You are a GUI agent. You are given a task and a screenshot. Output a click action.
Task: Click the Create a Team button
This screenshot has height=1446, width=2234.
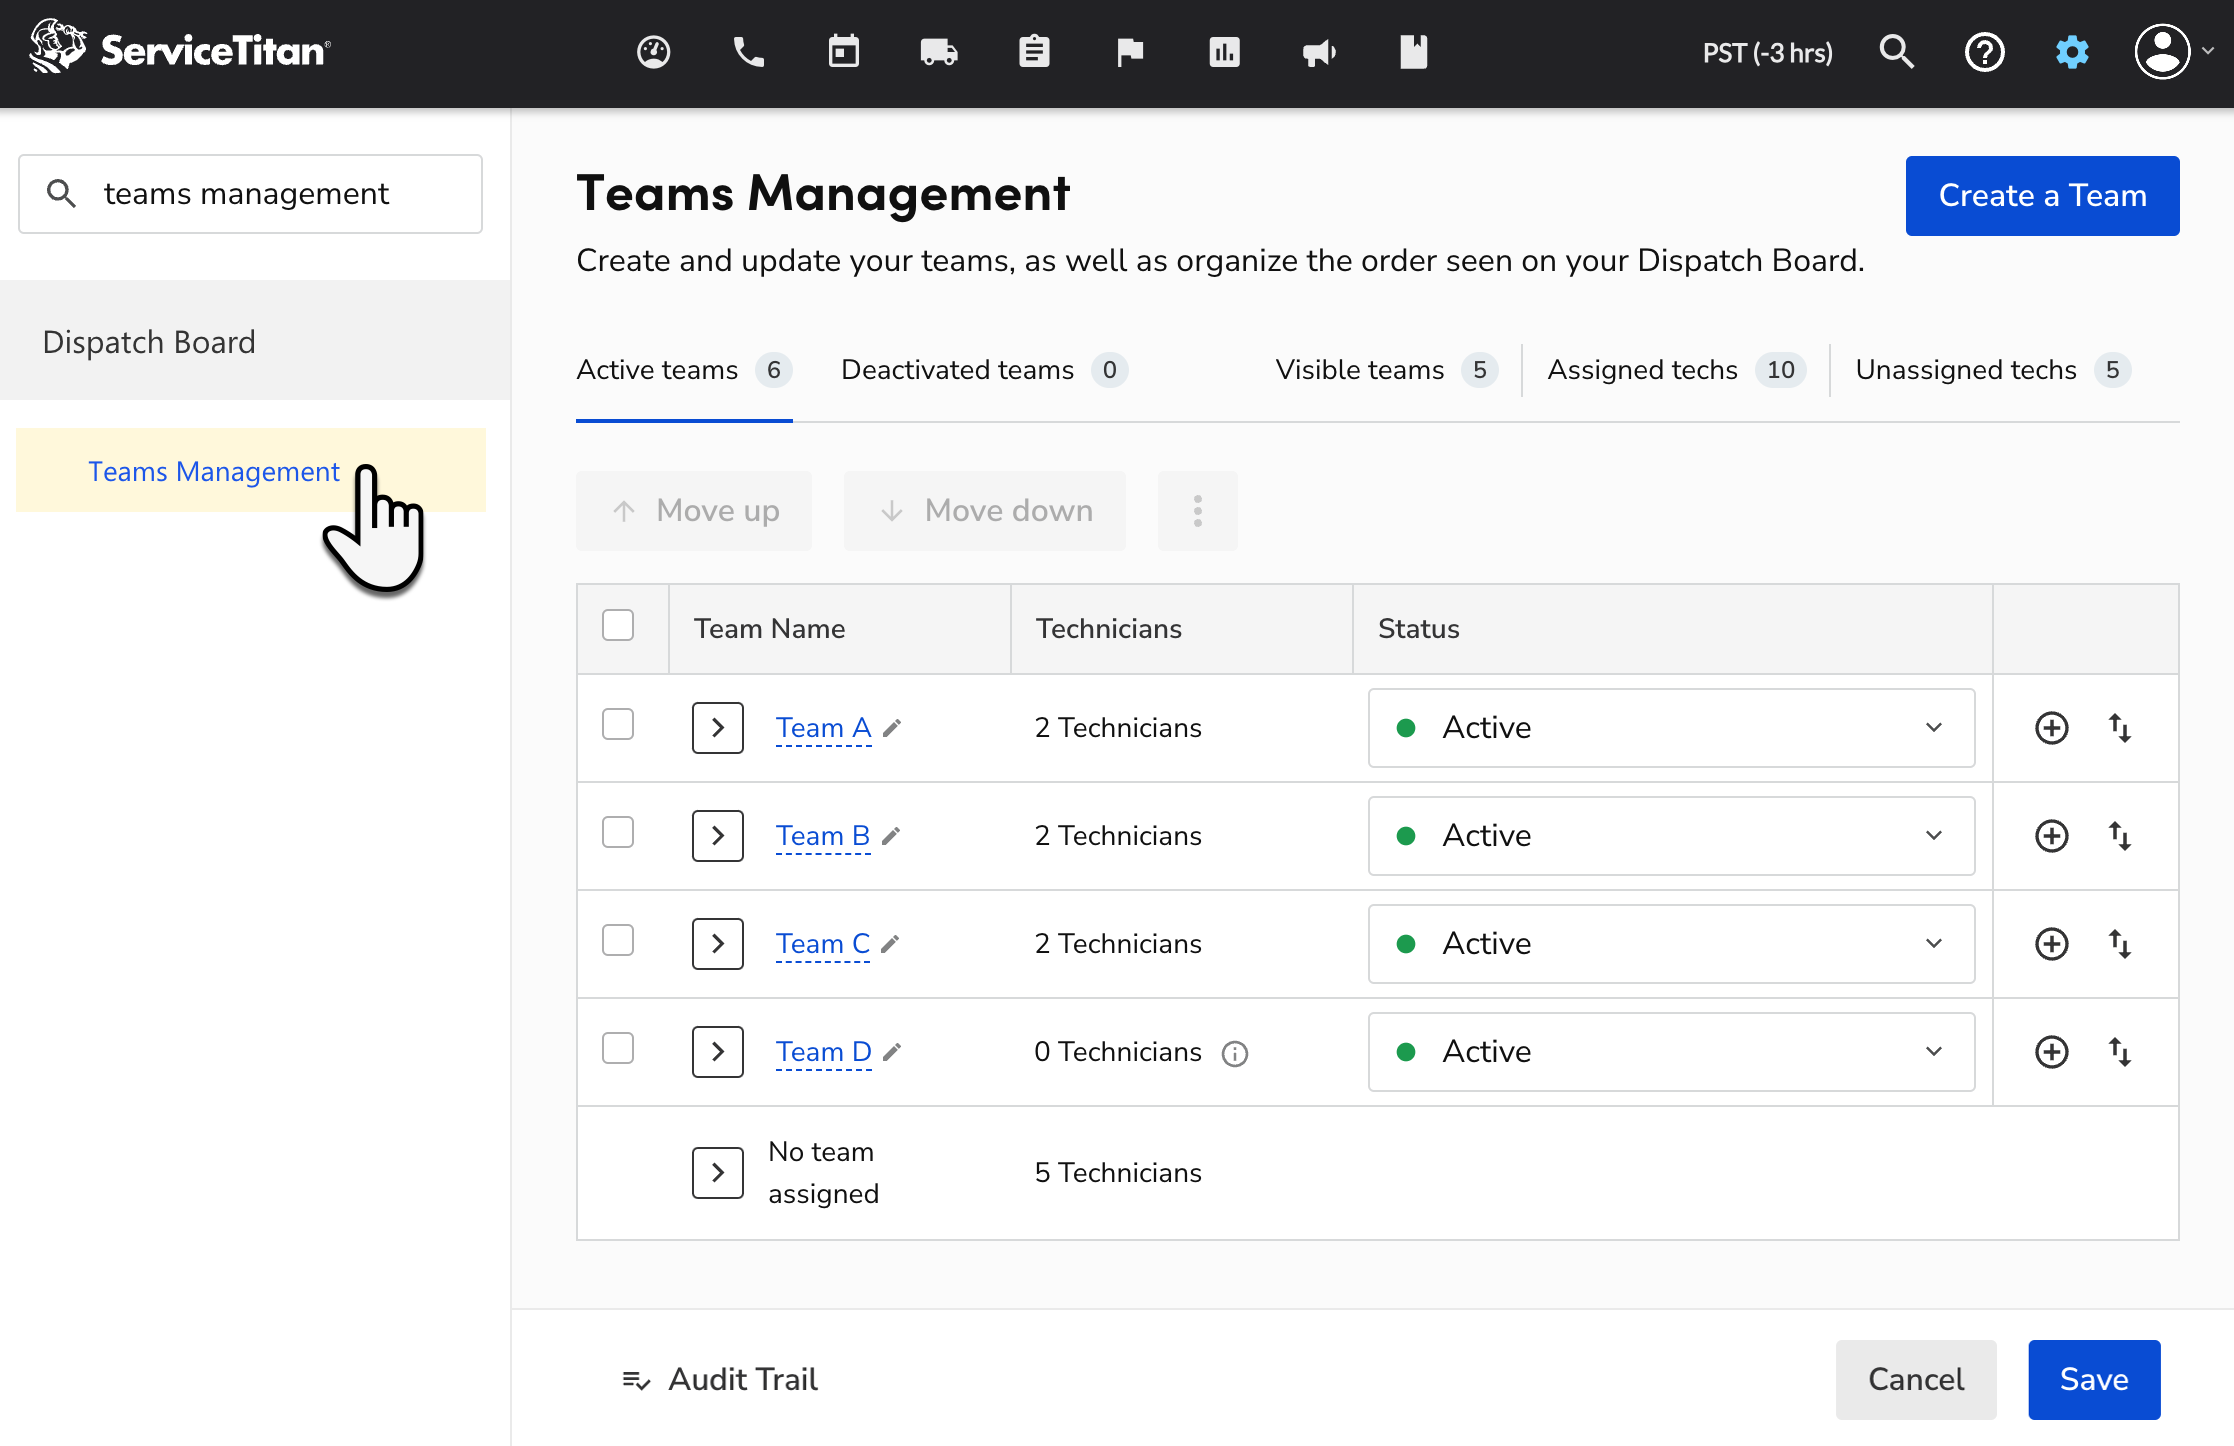tap(2042, 196)
